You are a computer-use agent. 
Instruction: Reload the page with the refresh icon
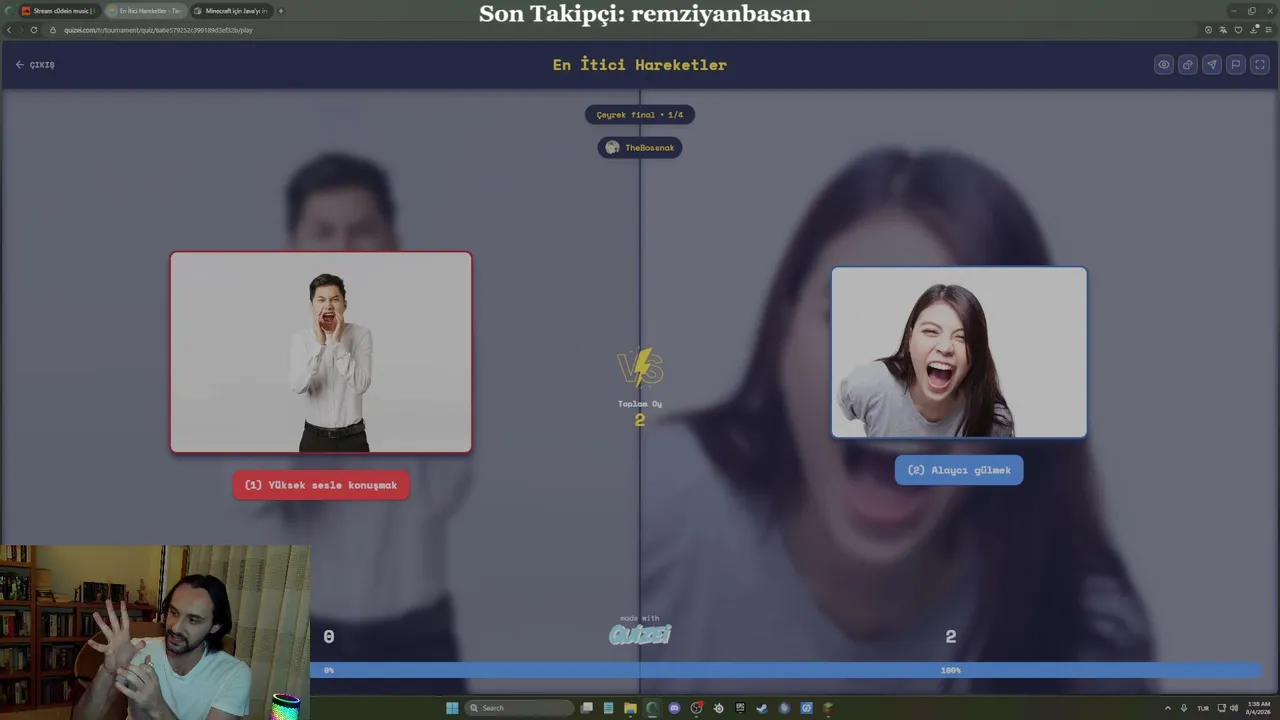click(x=34, y=30)
